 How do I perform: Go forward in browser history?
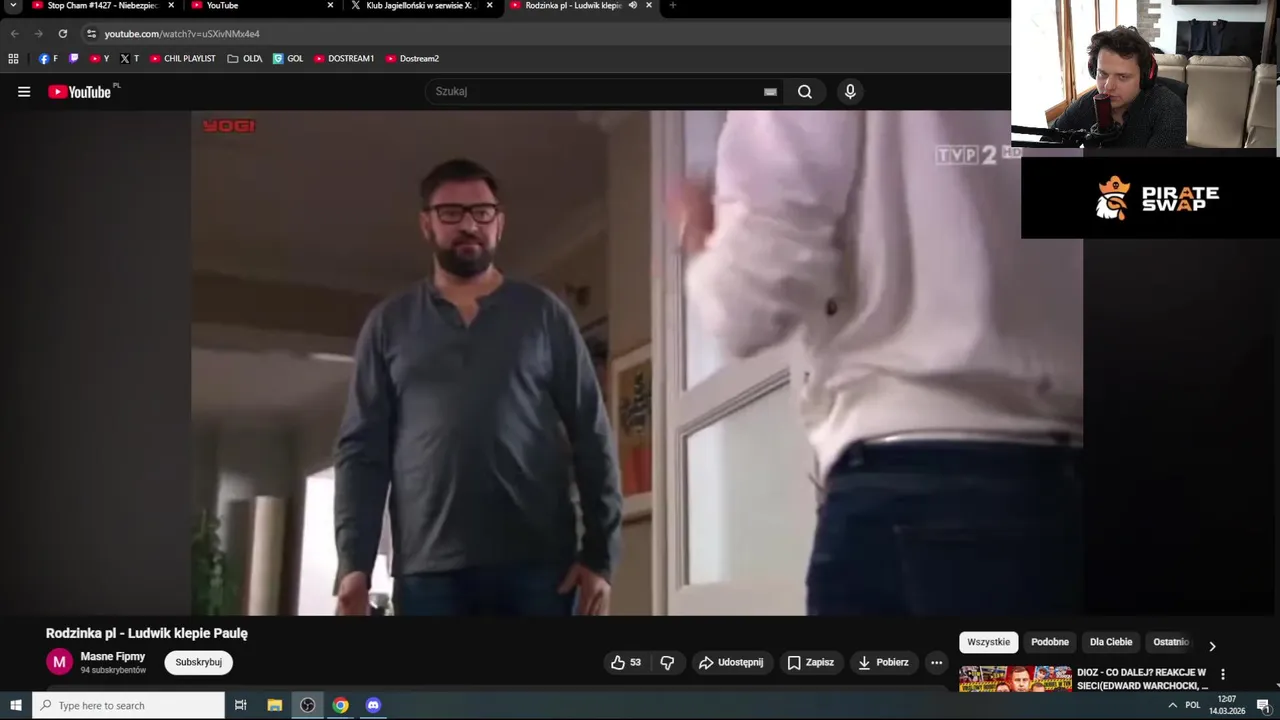pyautogui.click(x=39, y=33)
